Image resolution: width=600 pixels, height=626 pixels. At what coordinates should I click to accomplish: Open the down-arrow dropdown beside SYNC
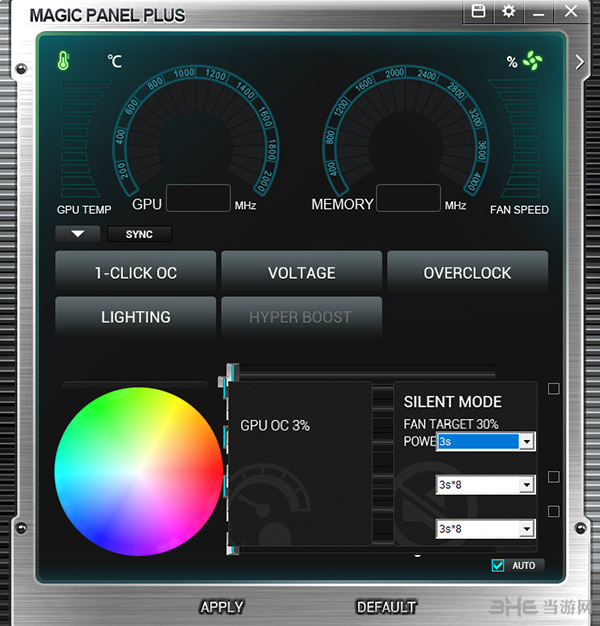tap(77, 234)
